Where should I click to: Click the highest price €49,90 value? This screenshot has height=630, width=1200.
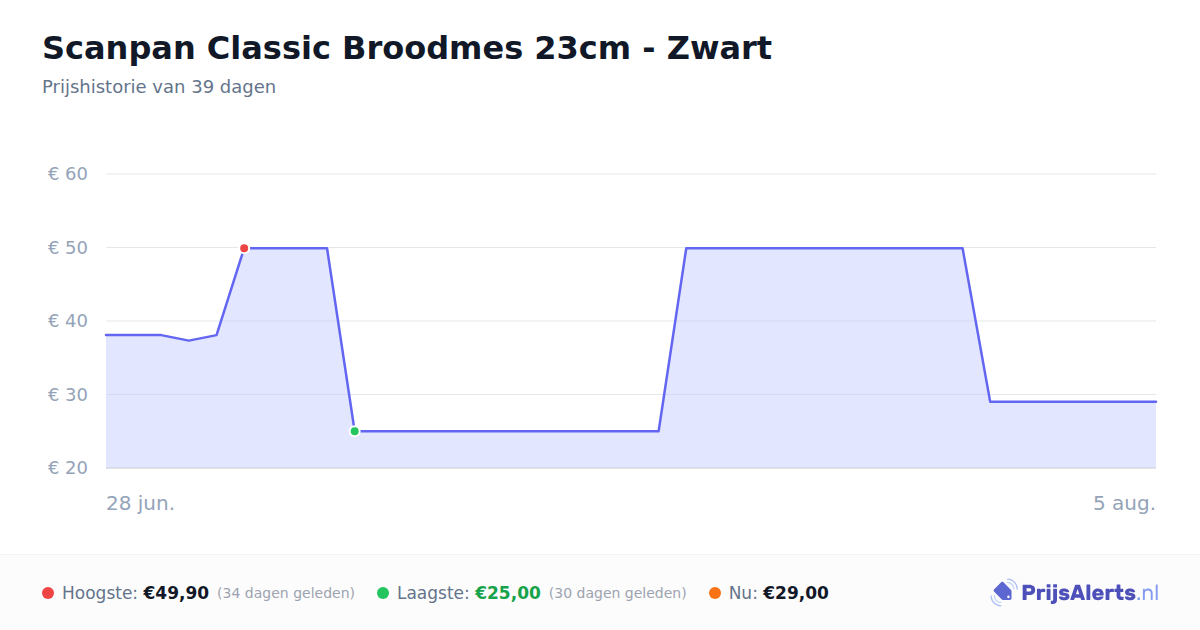pos(176,593)
